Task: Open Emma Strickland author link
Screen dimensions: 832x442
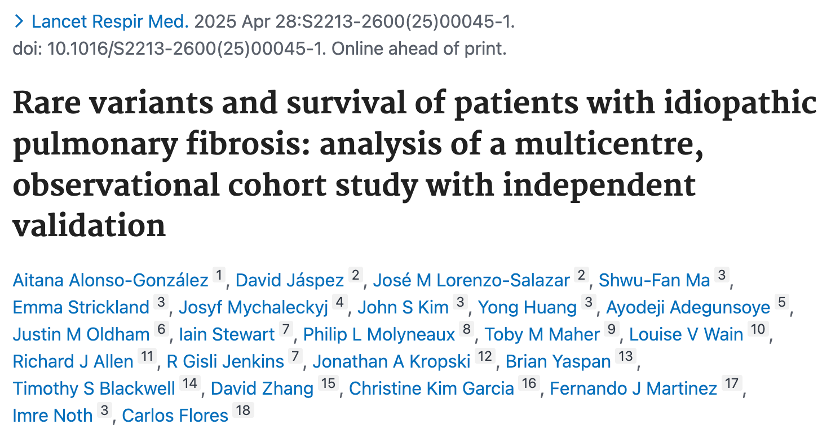Action: point(81,307)
